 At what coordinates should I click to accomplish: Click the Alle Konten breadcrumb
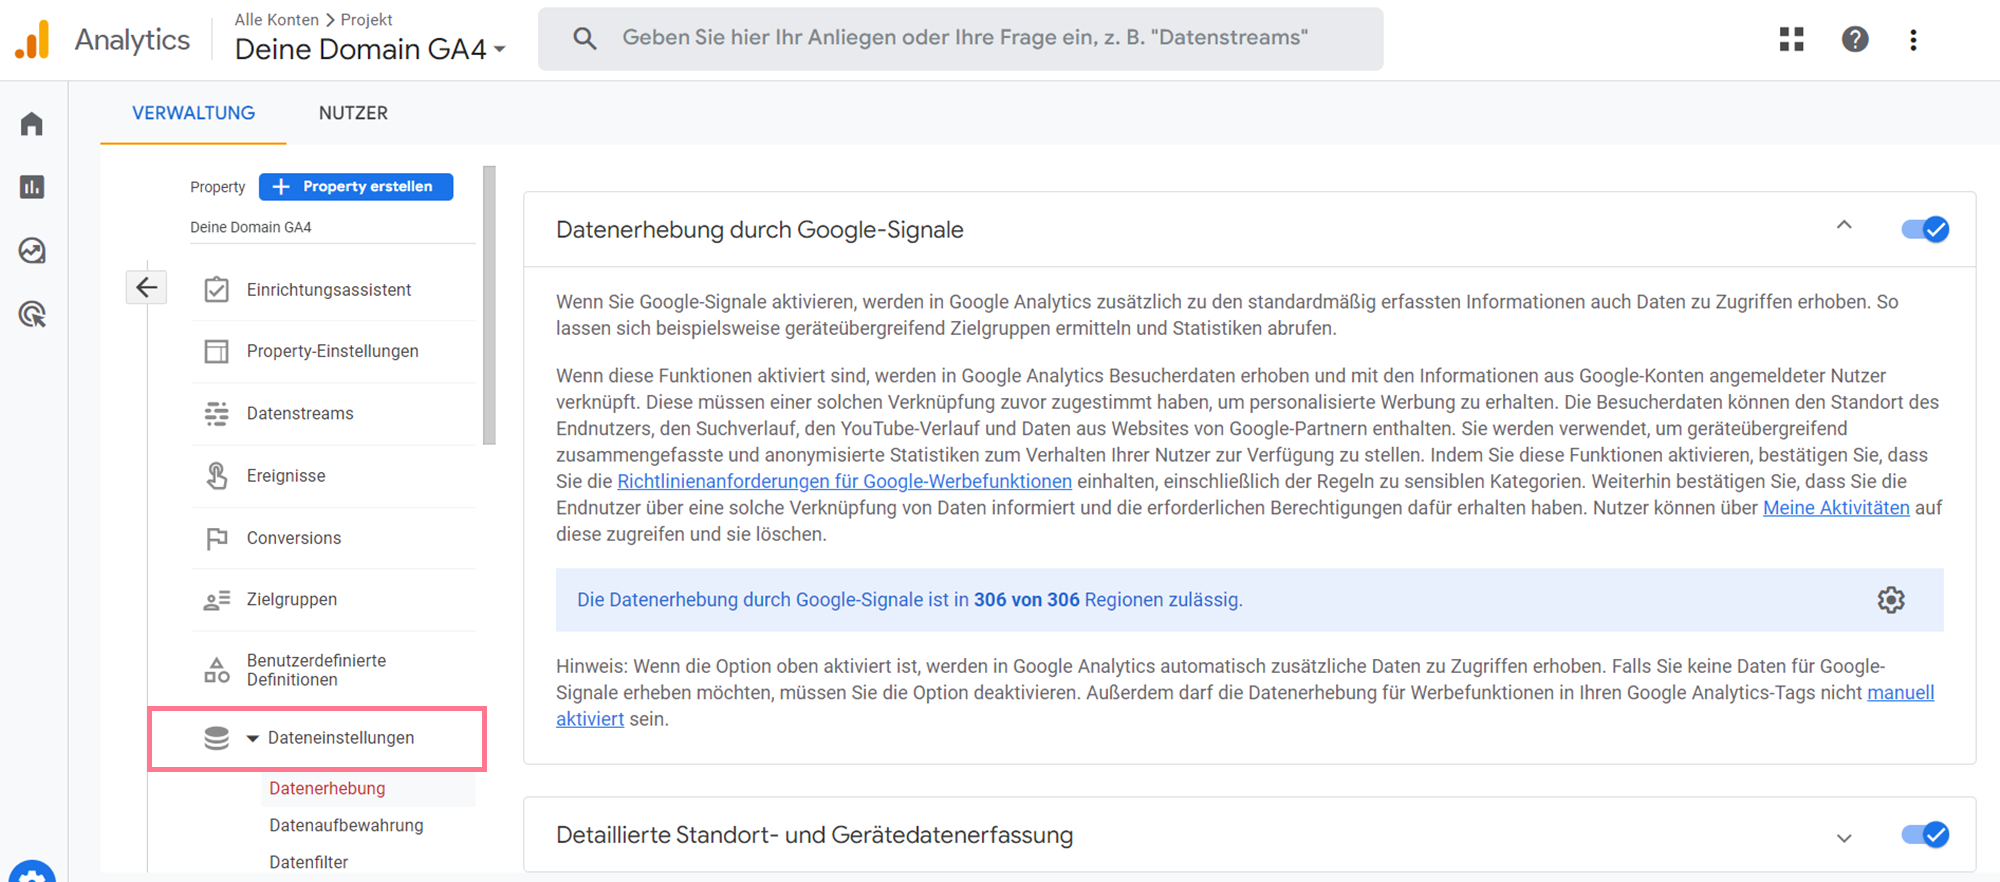click(x=277, y=20)
